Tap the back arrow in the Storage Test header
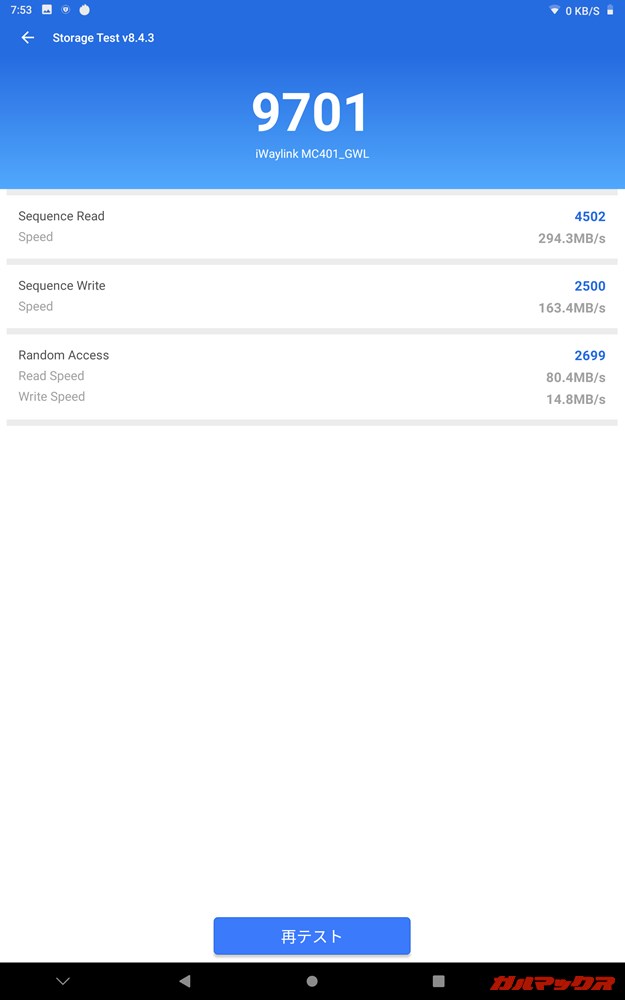625x1000 pixels. [x=27, y=37]
